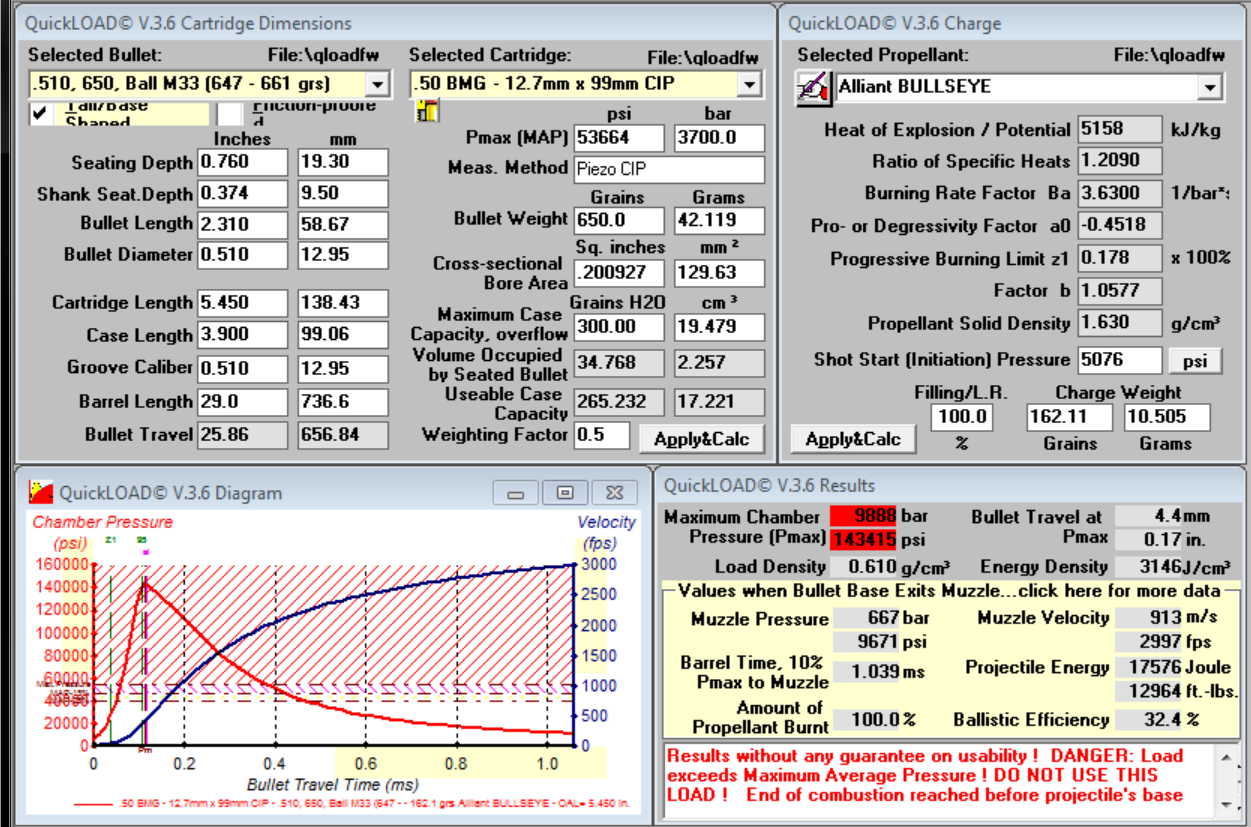
Task: Click the Heat of Explosion value 5158
Action: point(1119,130)
